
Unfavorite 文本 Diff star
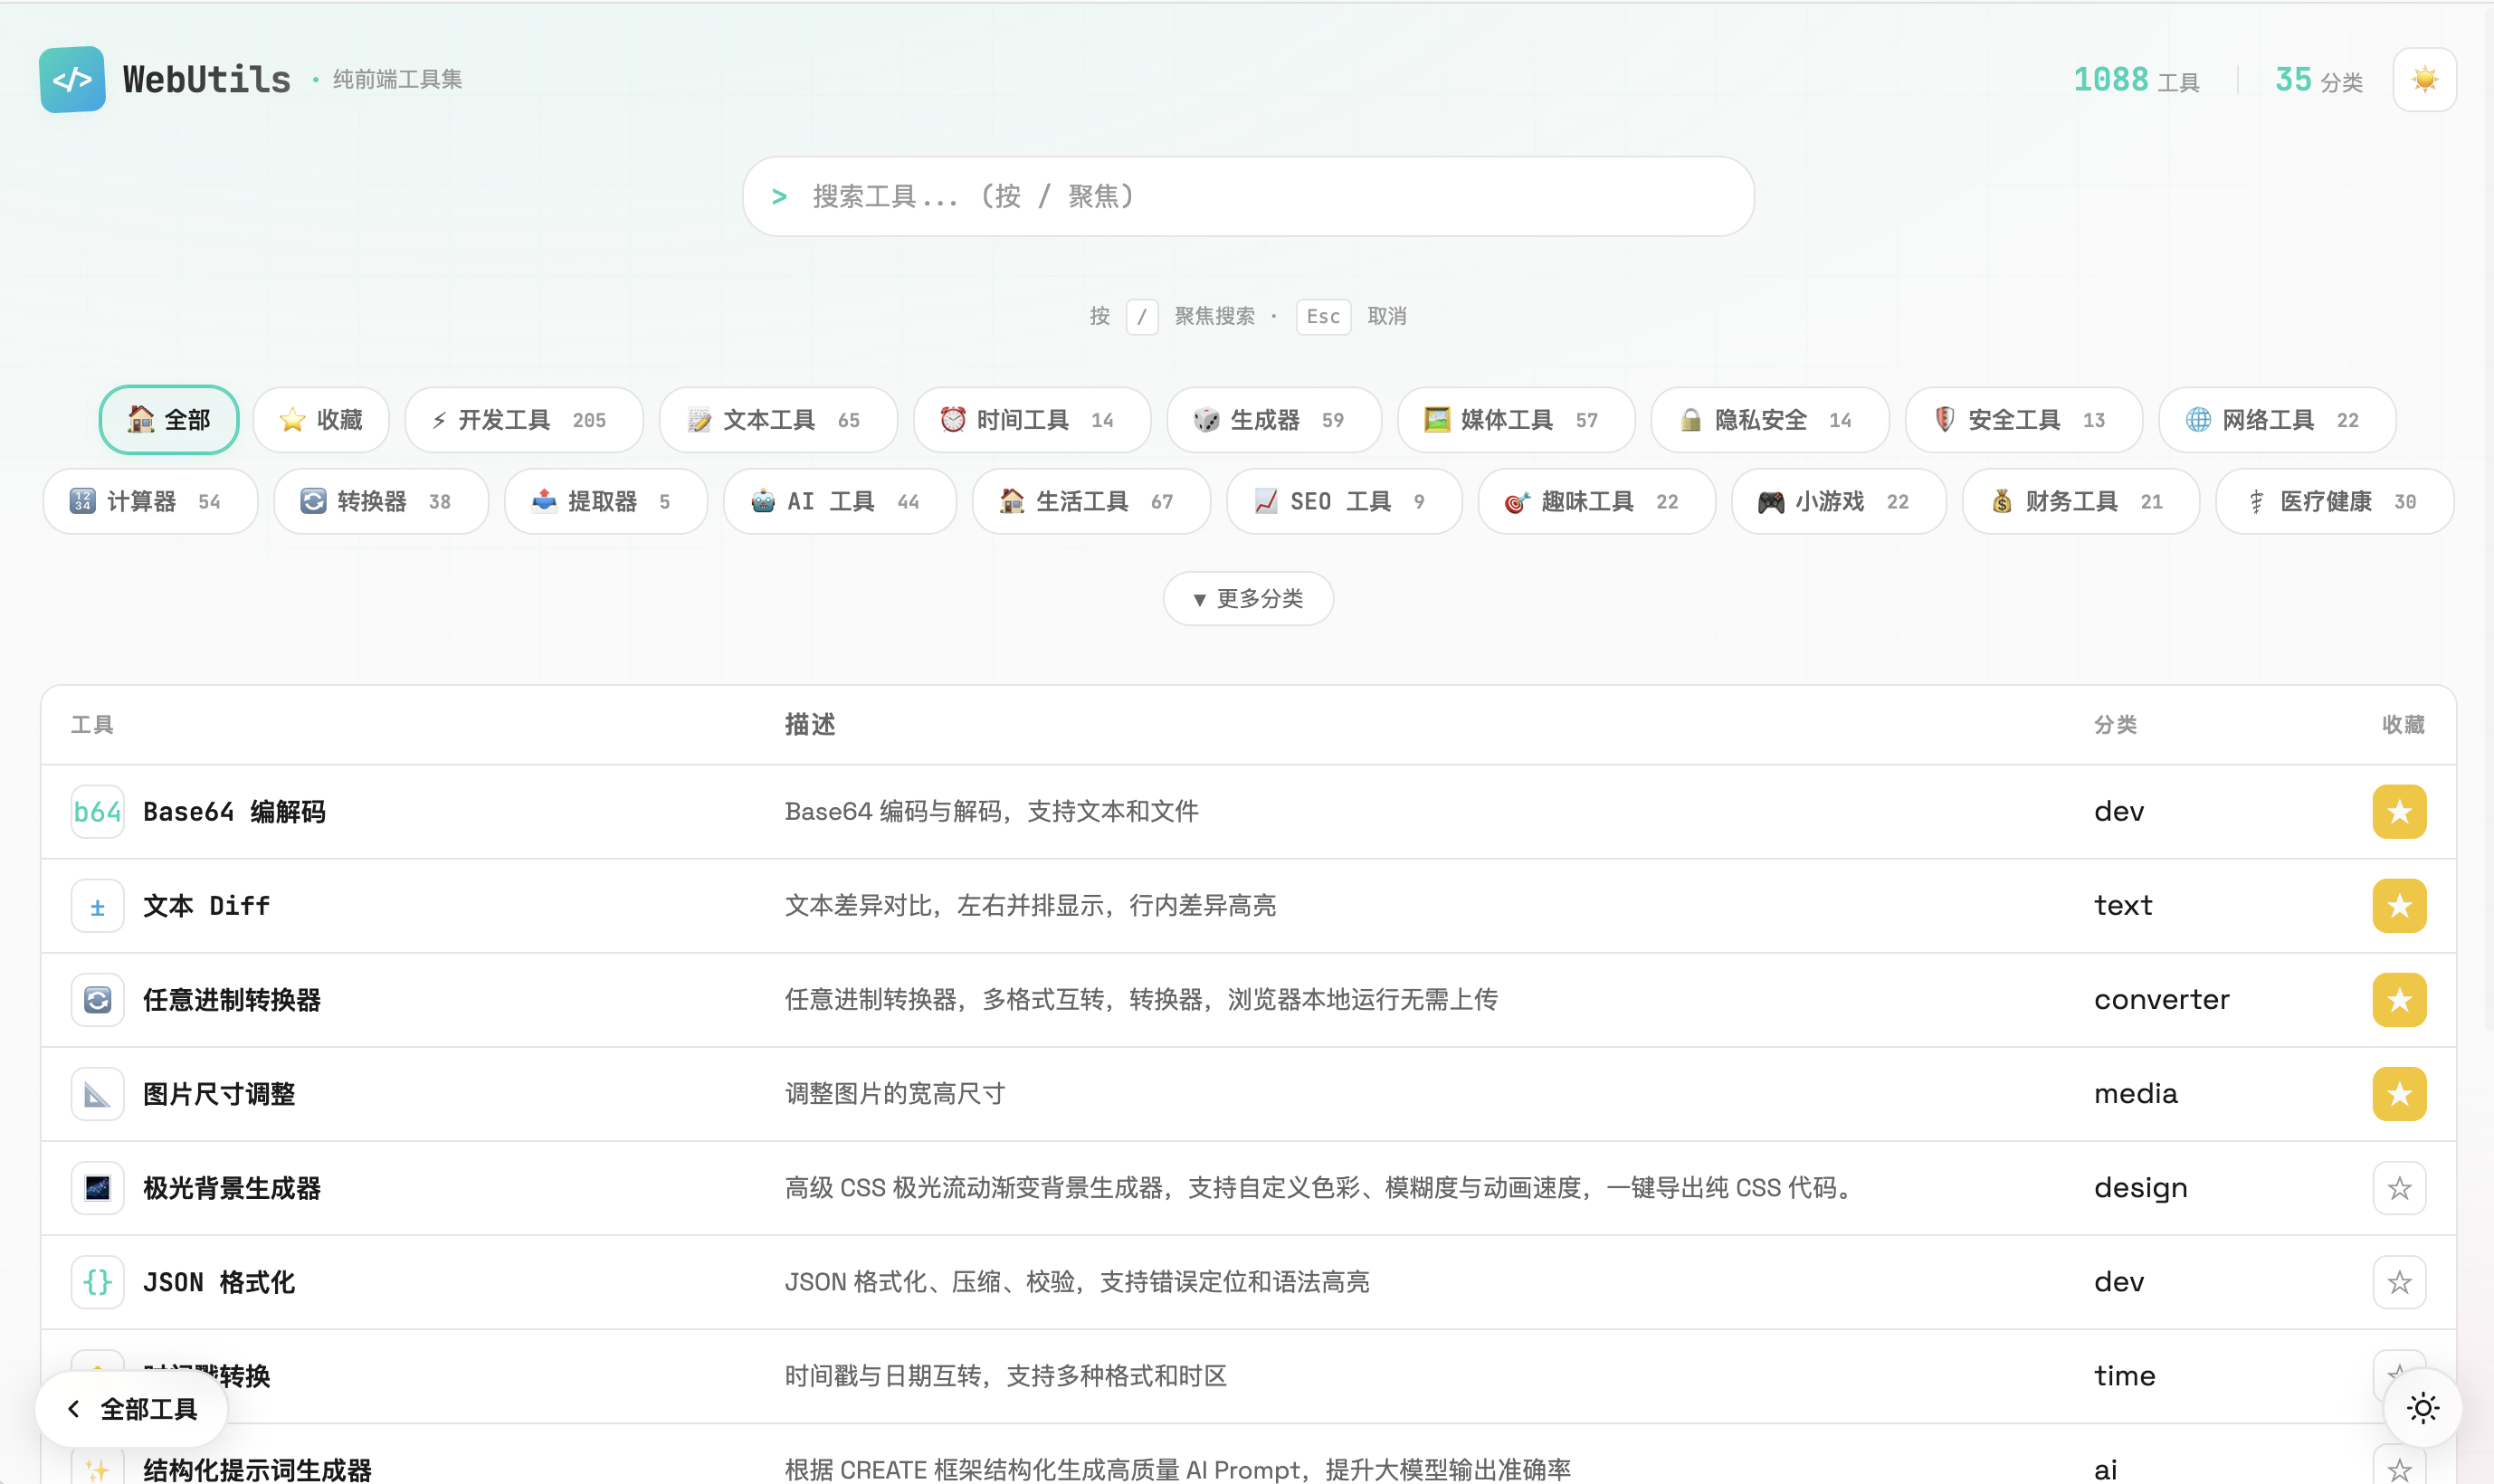tap(2399, 906)
